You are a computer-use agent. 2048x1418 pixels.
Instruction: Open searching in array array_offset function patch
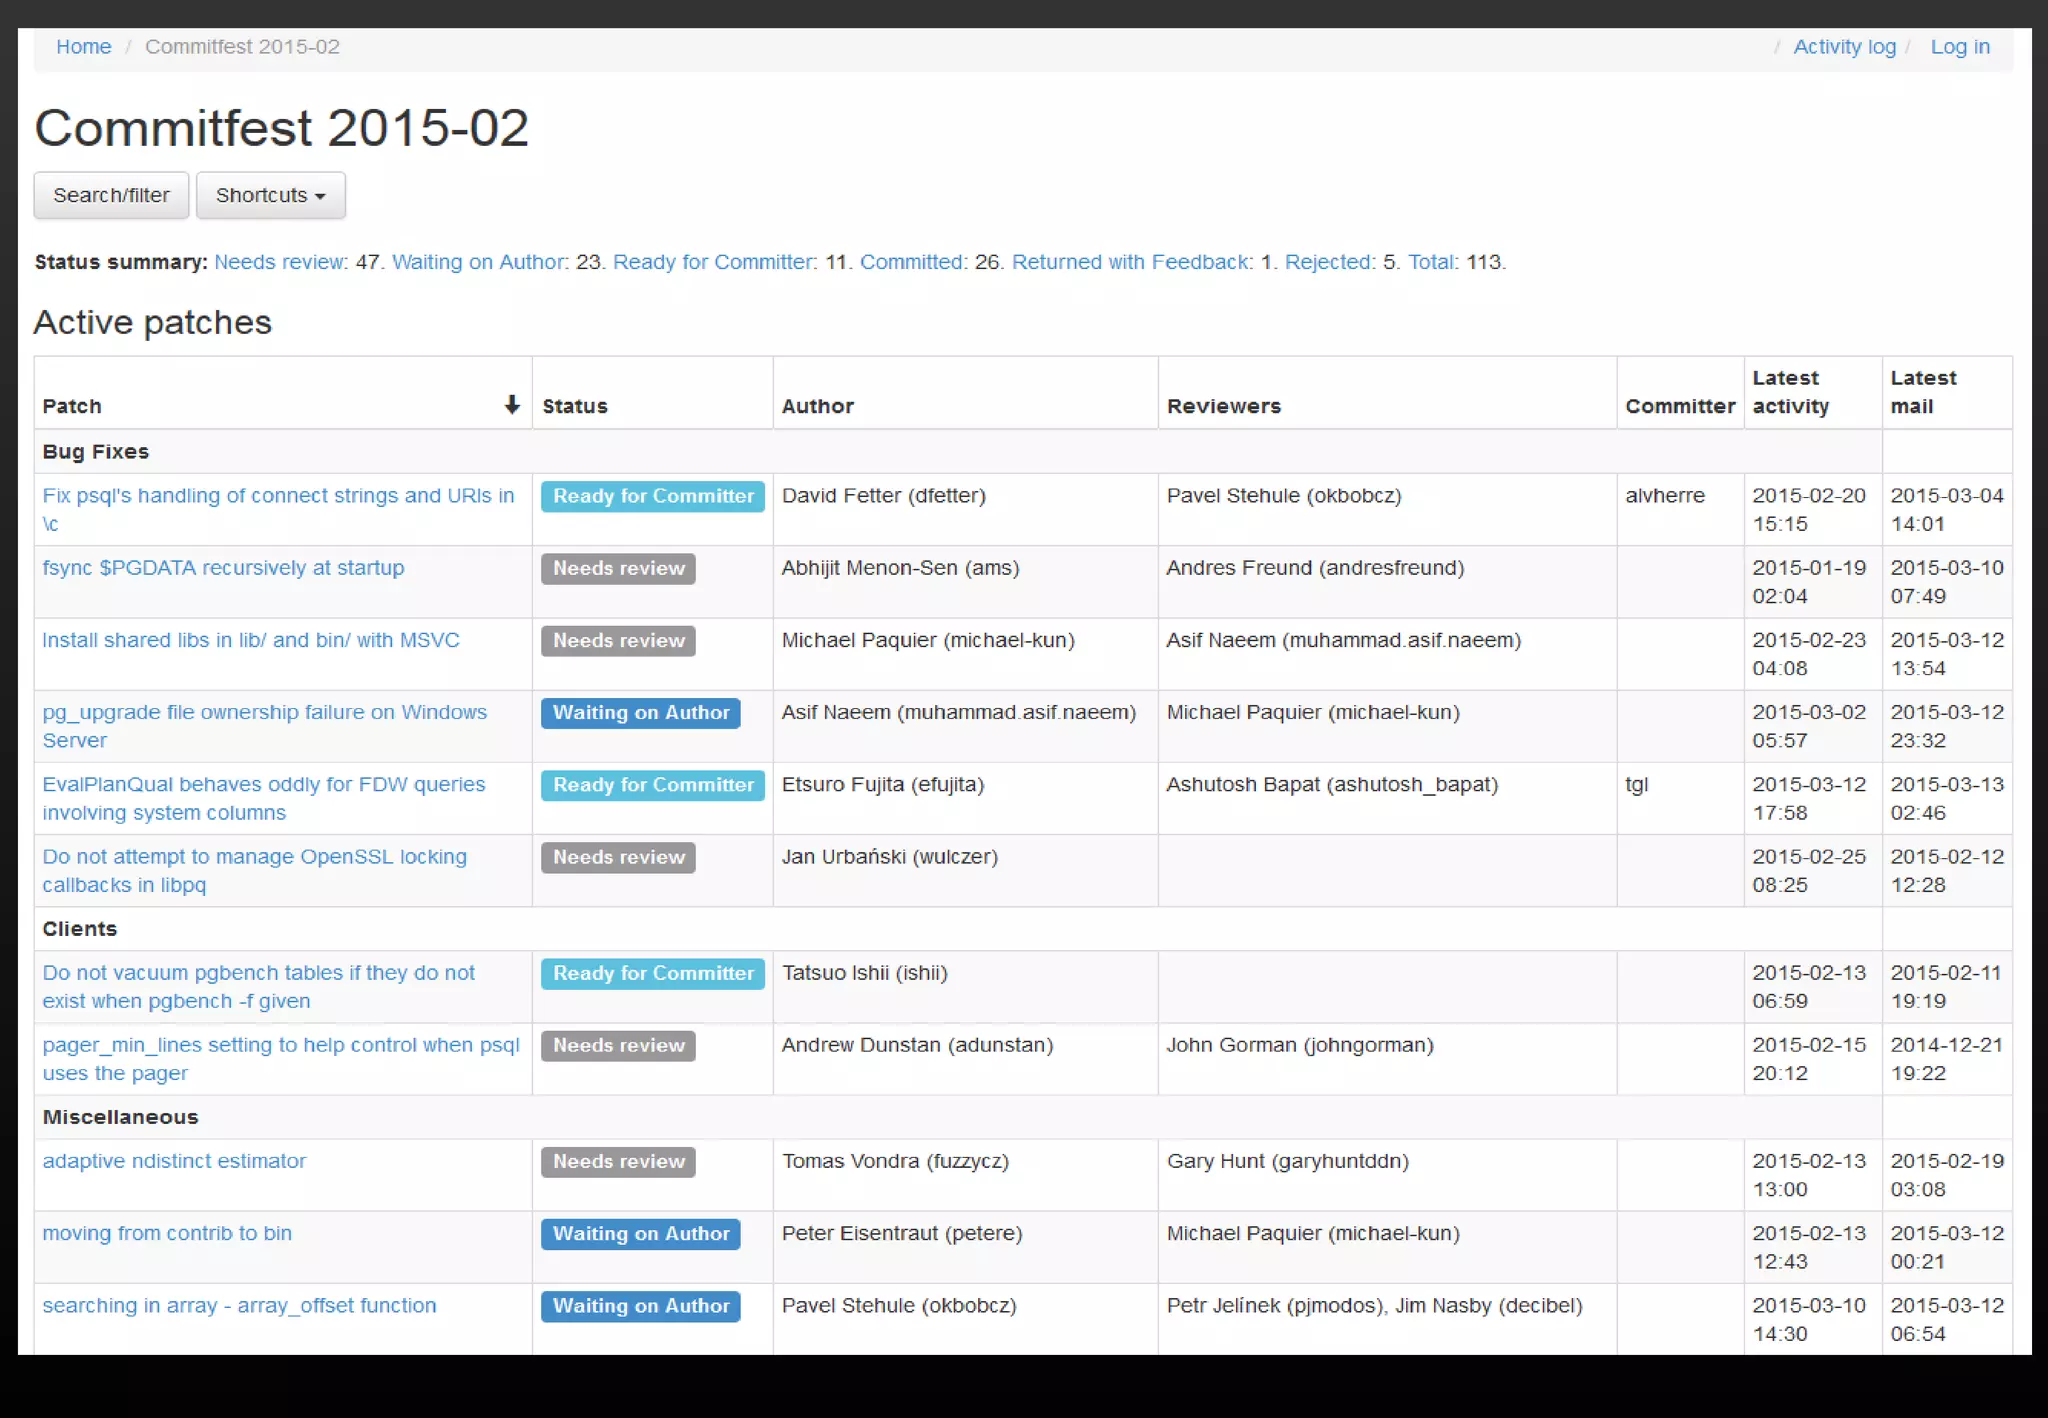click(x=239, y=1305)
